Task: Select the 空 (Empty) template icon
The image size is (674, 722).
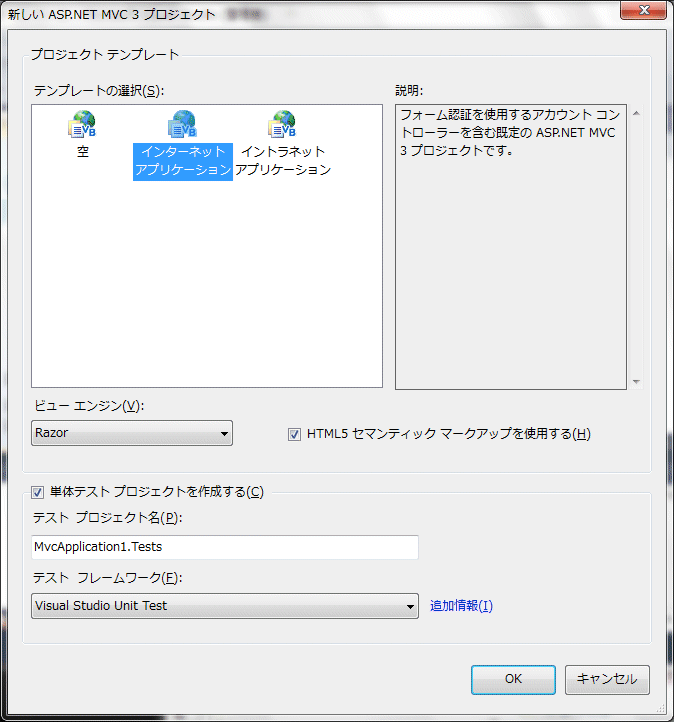Action: tap(82, 124)
